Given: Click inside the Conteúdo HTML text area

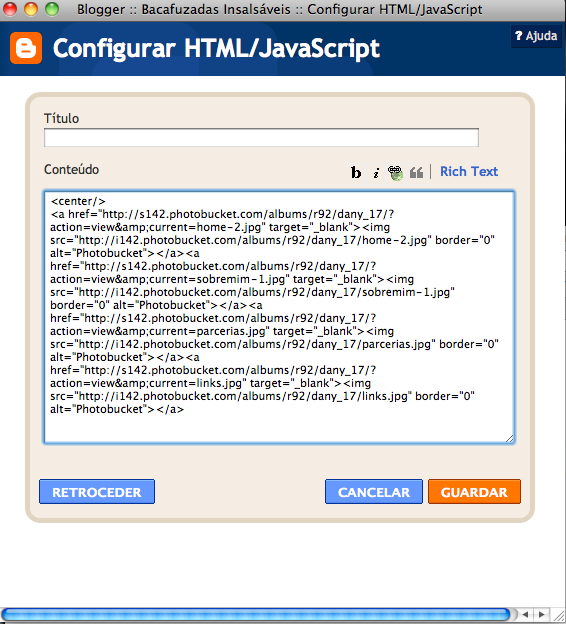Looking at the screenshot, I should (279, 317).
